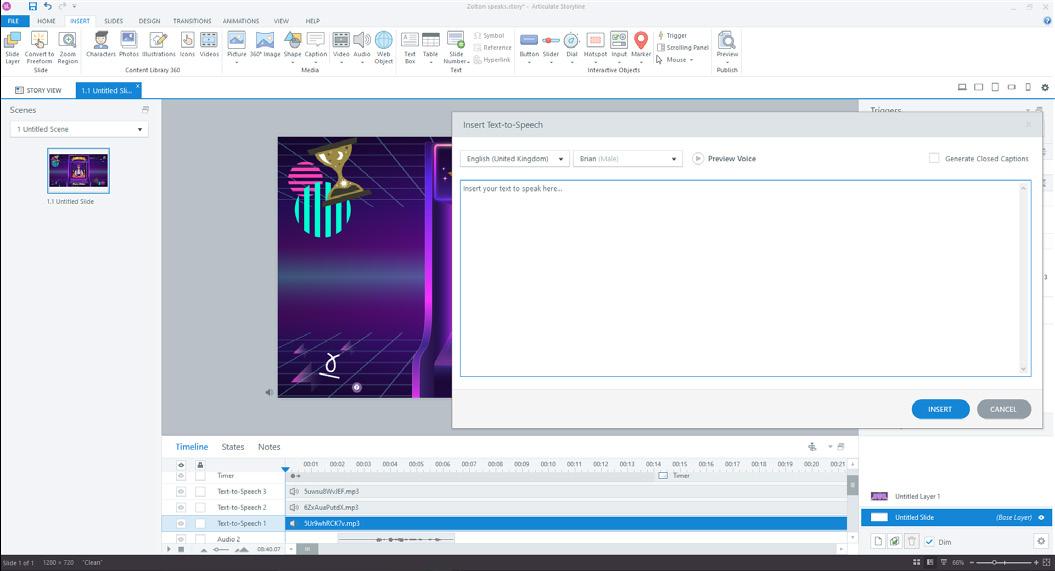Play the timeline with the play button
Image resolution: width=1055 pixels, height=571 pixels.
click(169, 549)
